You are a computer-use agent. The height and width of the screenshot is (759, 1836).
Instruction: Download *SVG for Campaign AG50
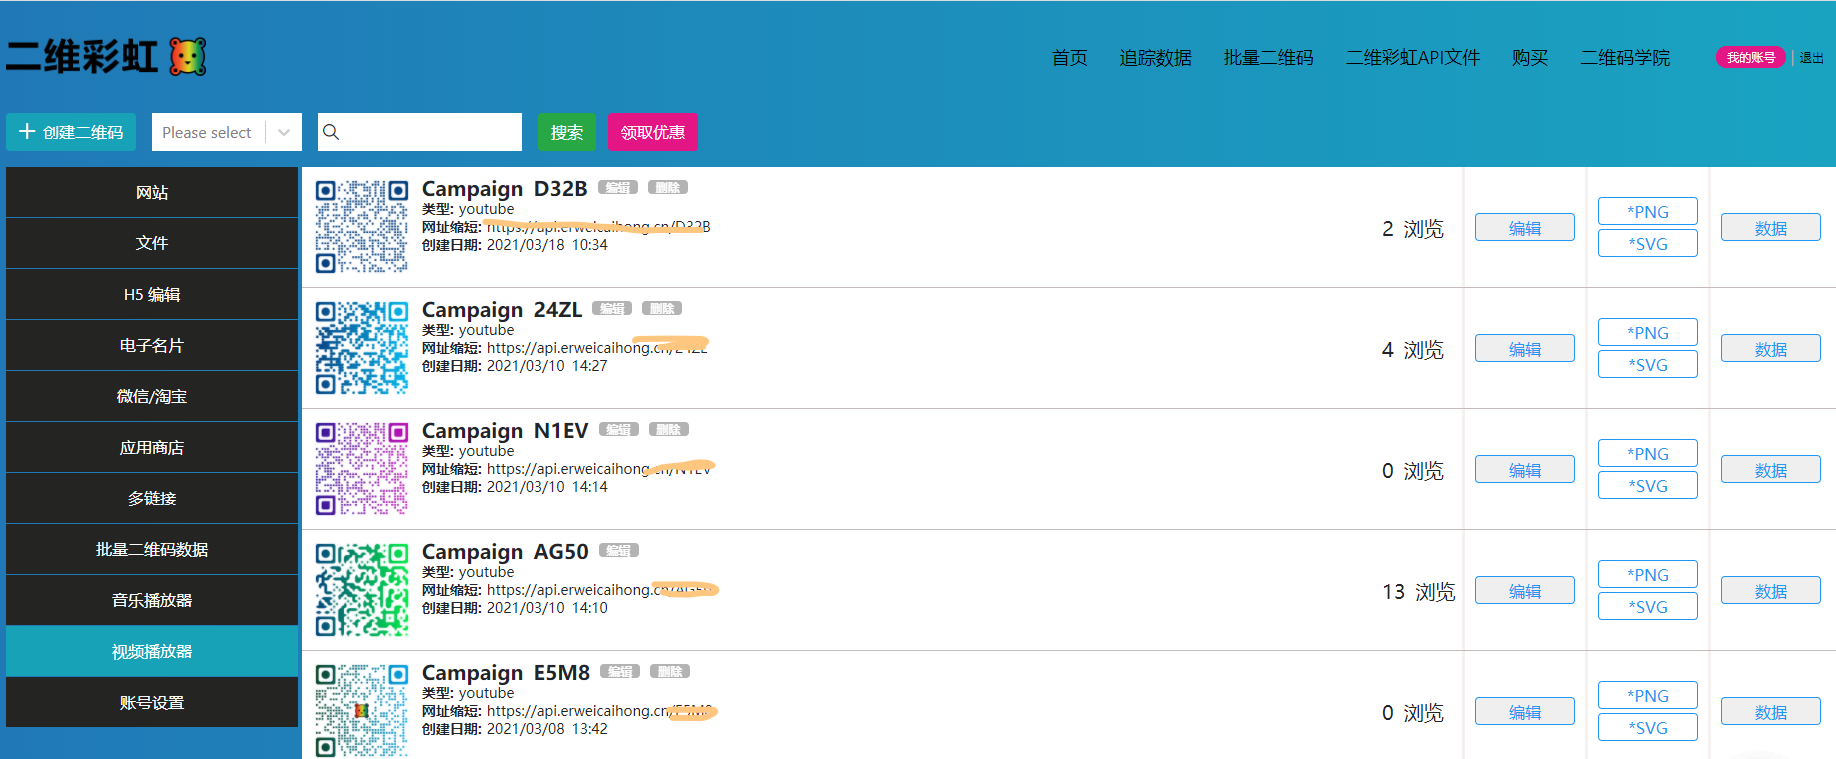(1648, 607)
